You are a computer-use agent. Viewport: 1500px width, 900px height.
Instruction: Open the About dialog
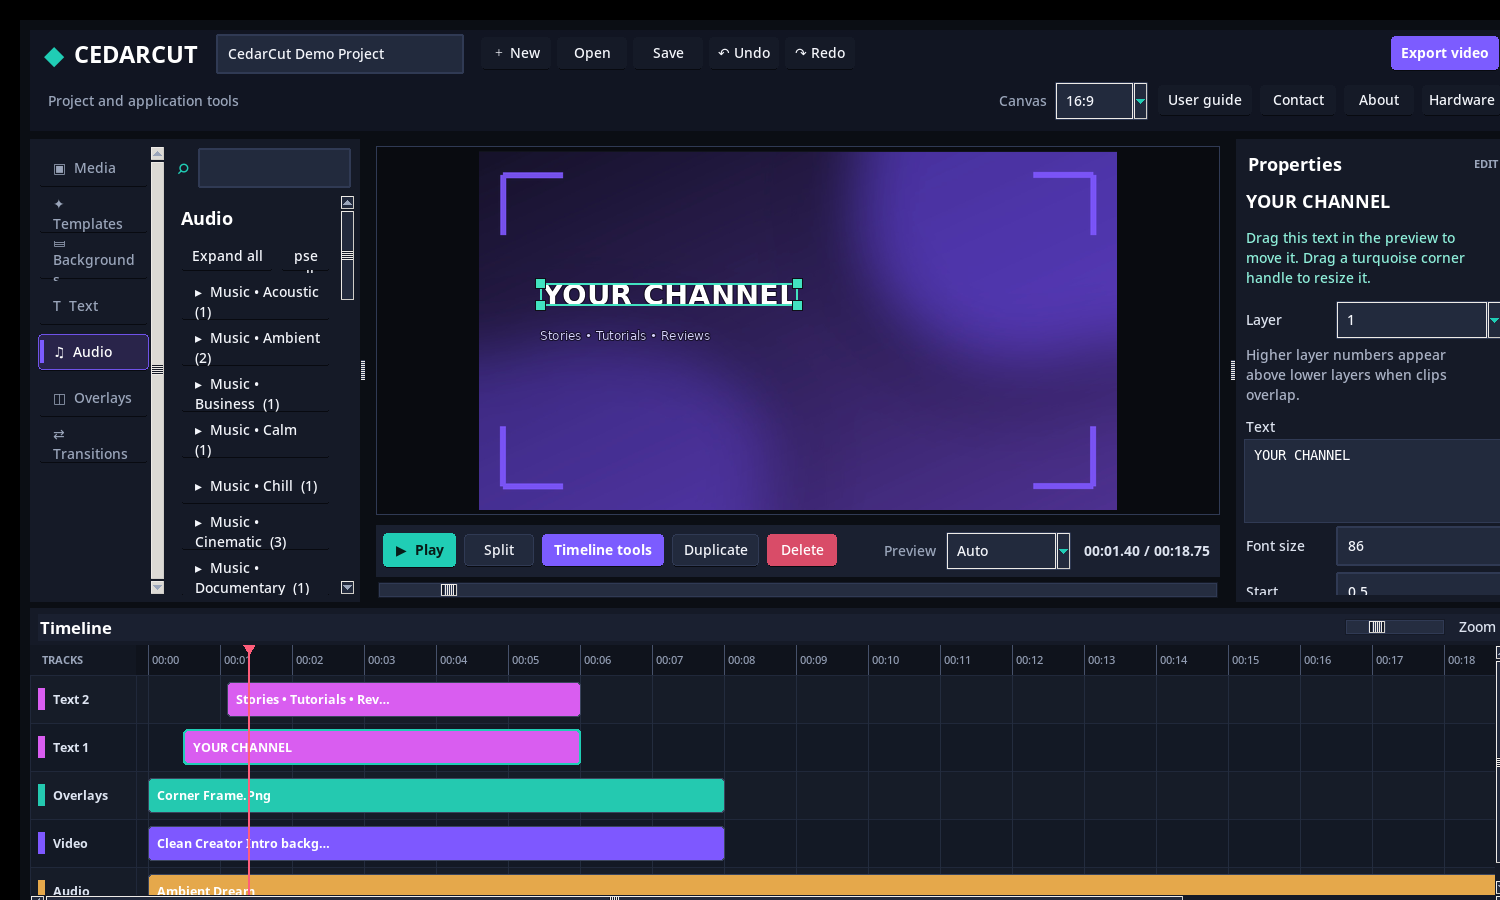point(1378,100)
